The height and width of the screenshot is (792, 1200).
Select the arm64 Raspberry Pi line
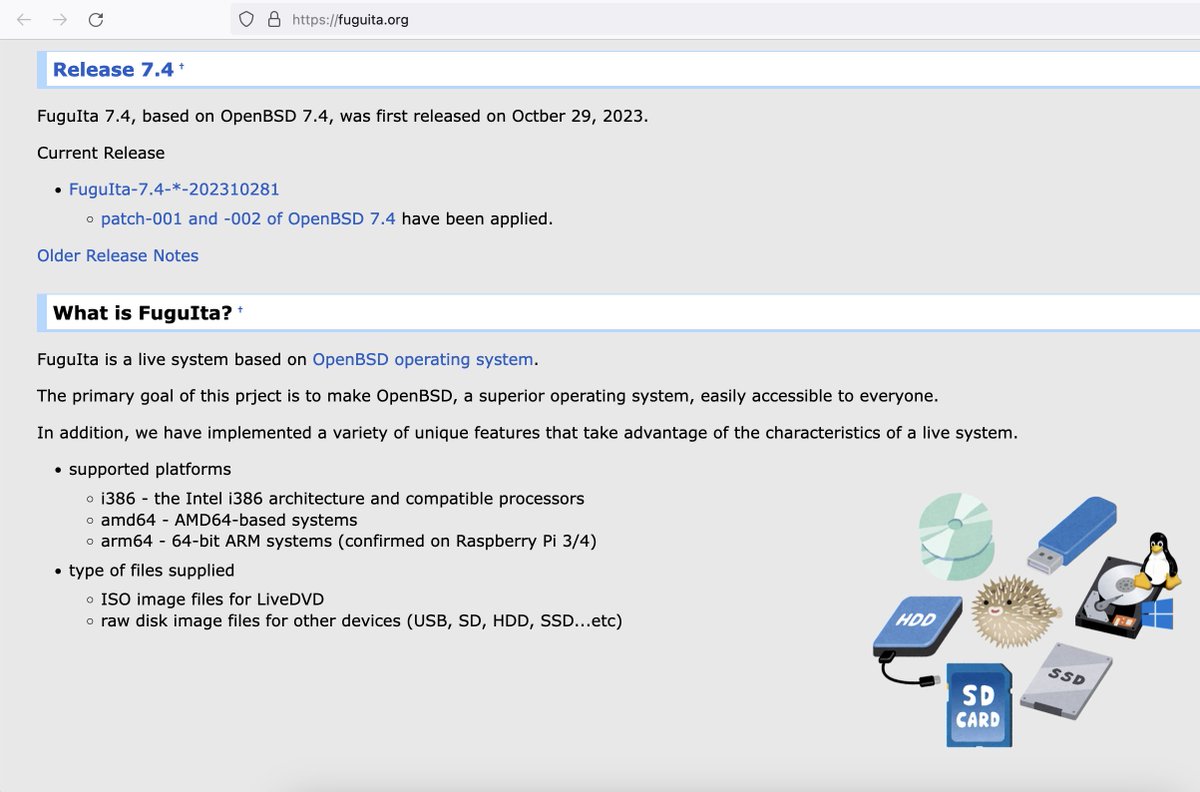(x=349, y=542)
